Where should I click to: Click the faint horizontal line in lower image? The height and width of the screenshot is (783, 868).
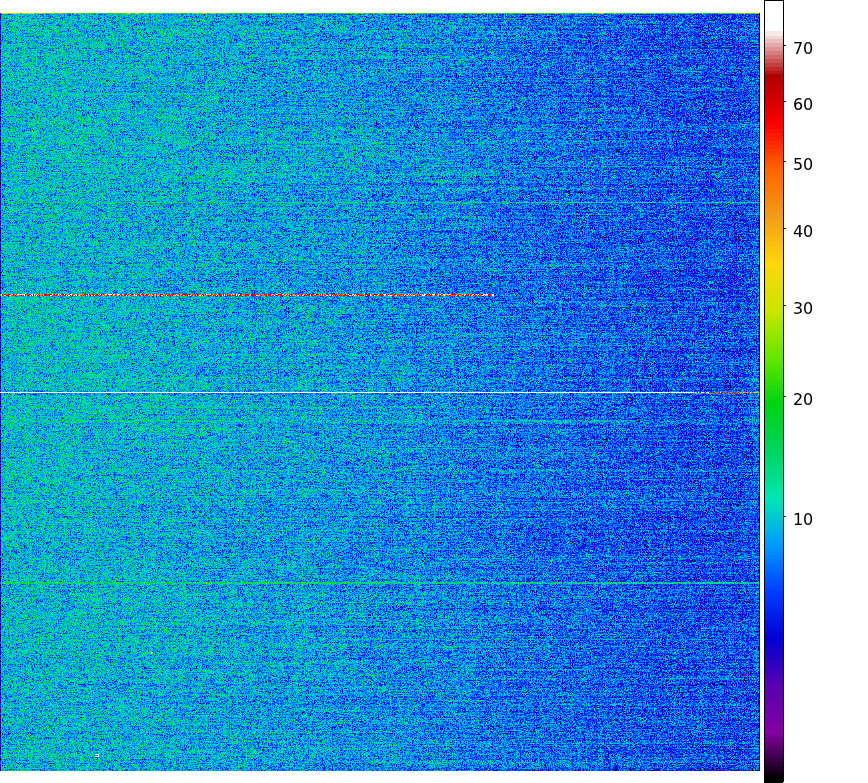[380, 582]
